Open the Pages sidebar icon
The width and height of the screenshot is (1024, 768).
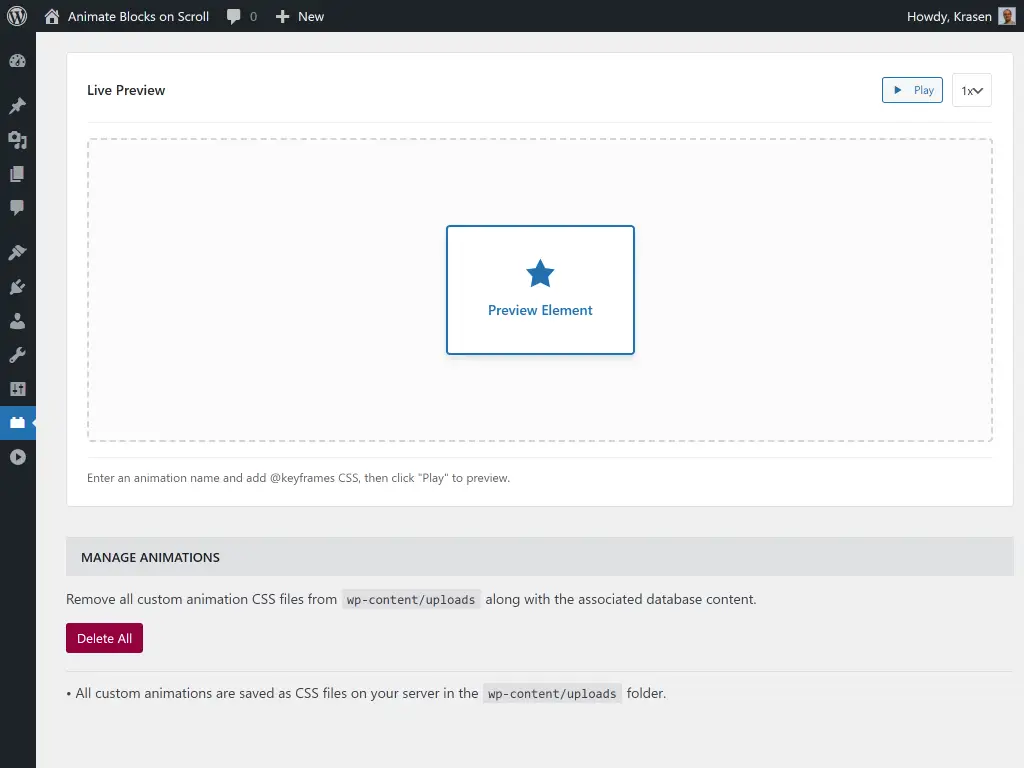point(17,174)
